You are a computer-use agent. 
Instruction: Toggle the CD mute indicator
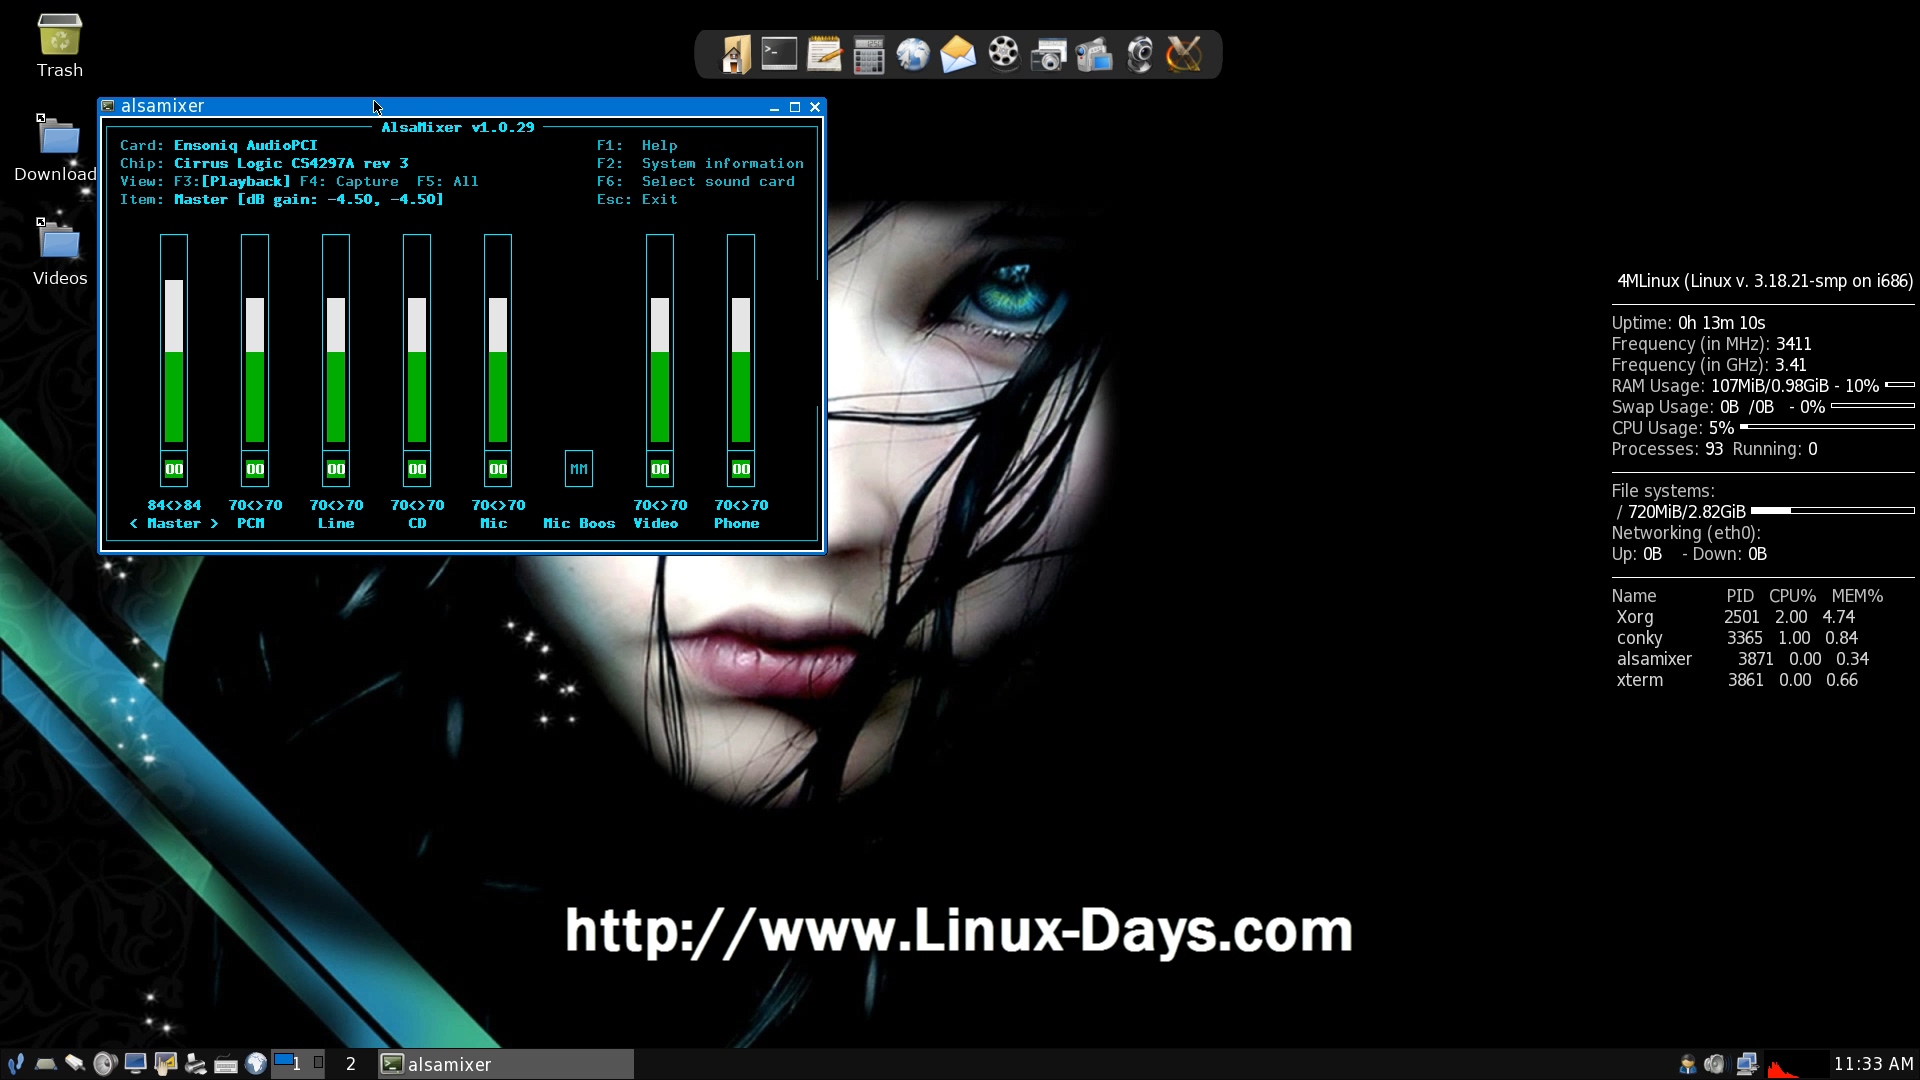417,469
